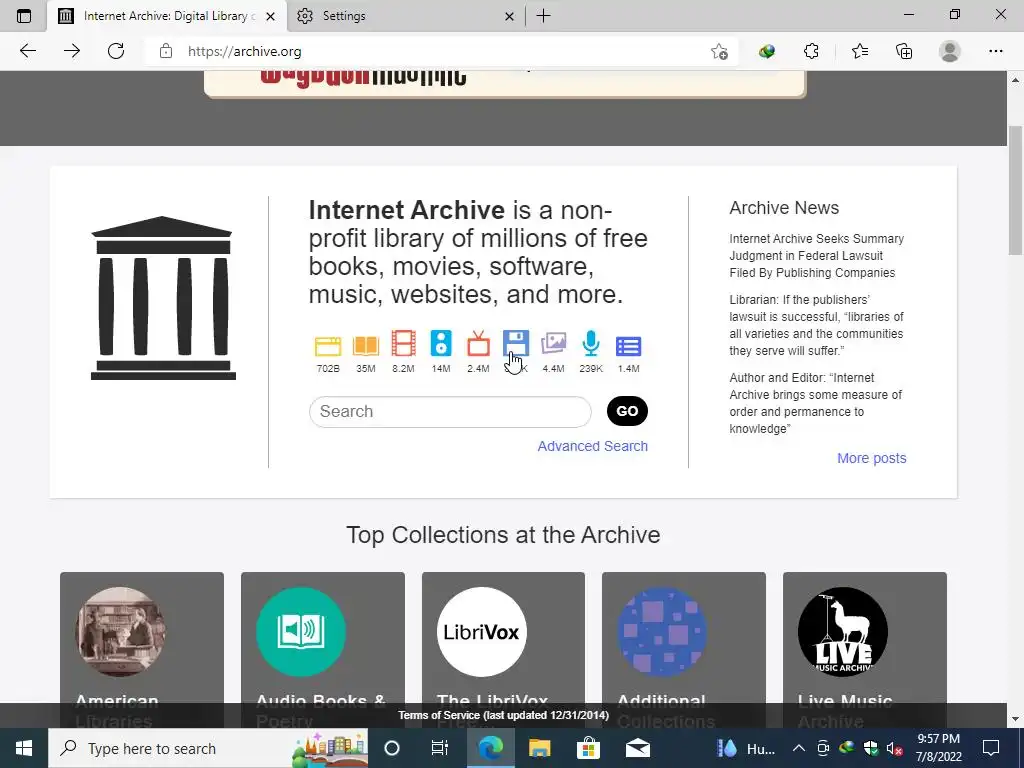
Task: Open the tab actions menu
Action: click(24, 16)
